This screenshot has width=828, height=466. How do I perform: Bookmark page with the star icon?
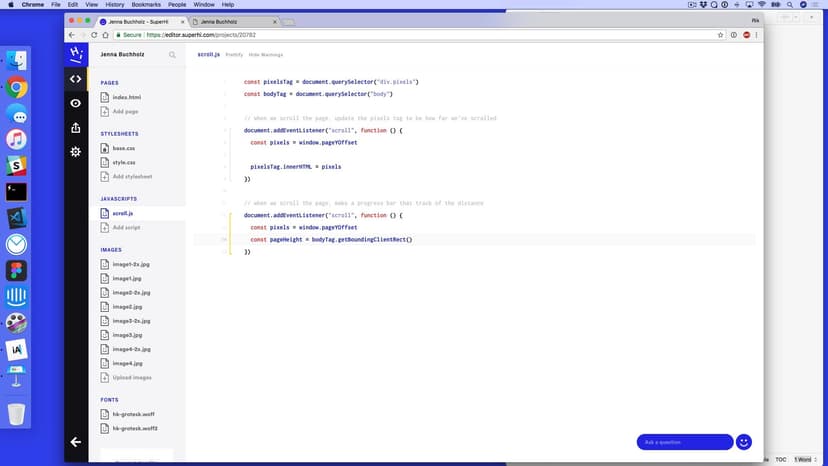720,34
